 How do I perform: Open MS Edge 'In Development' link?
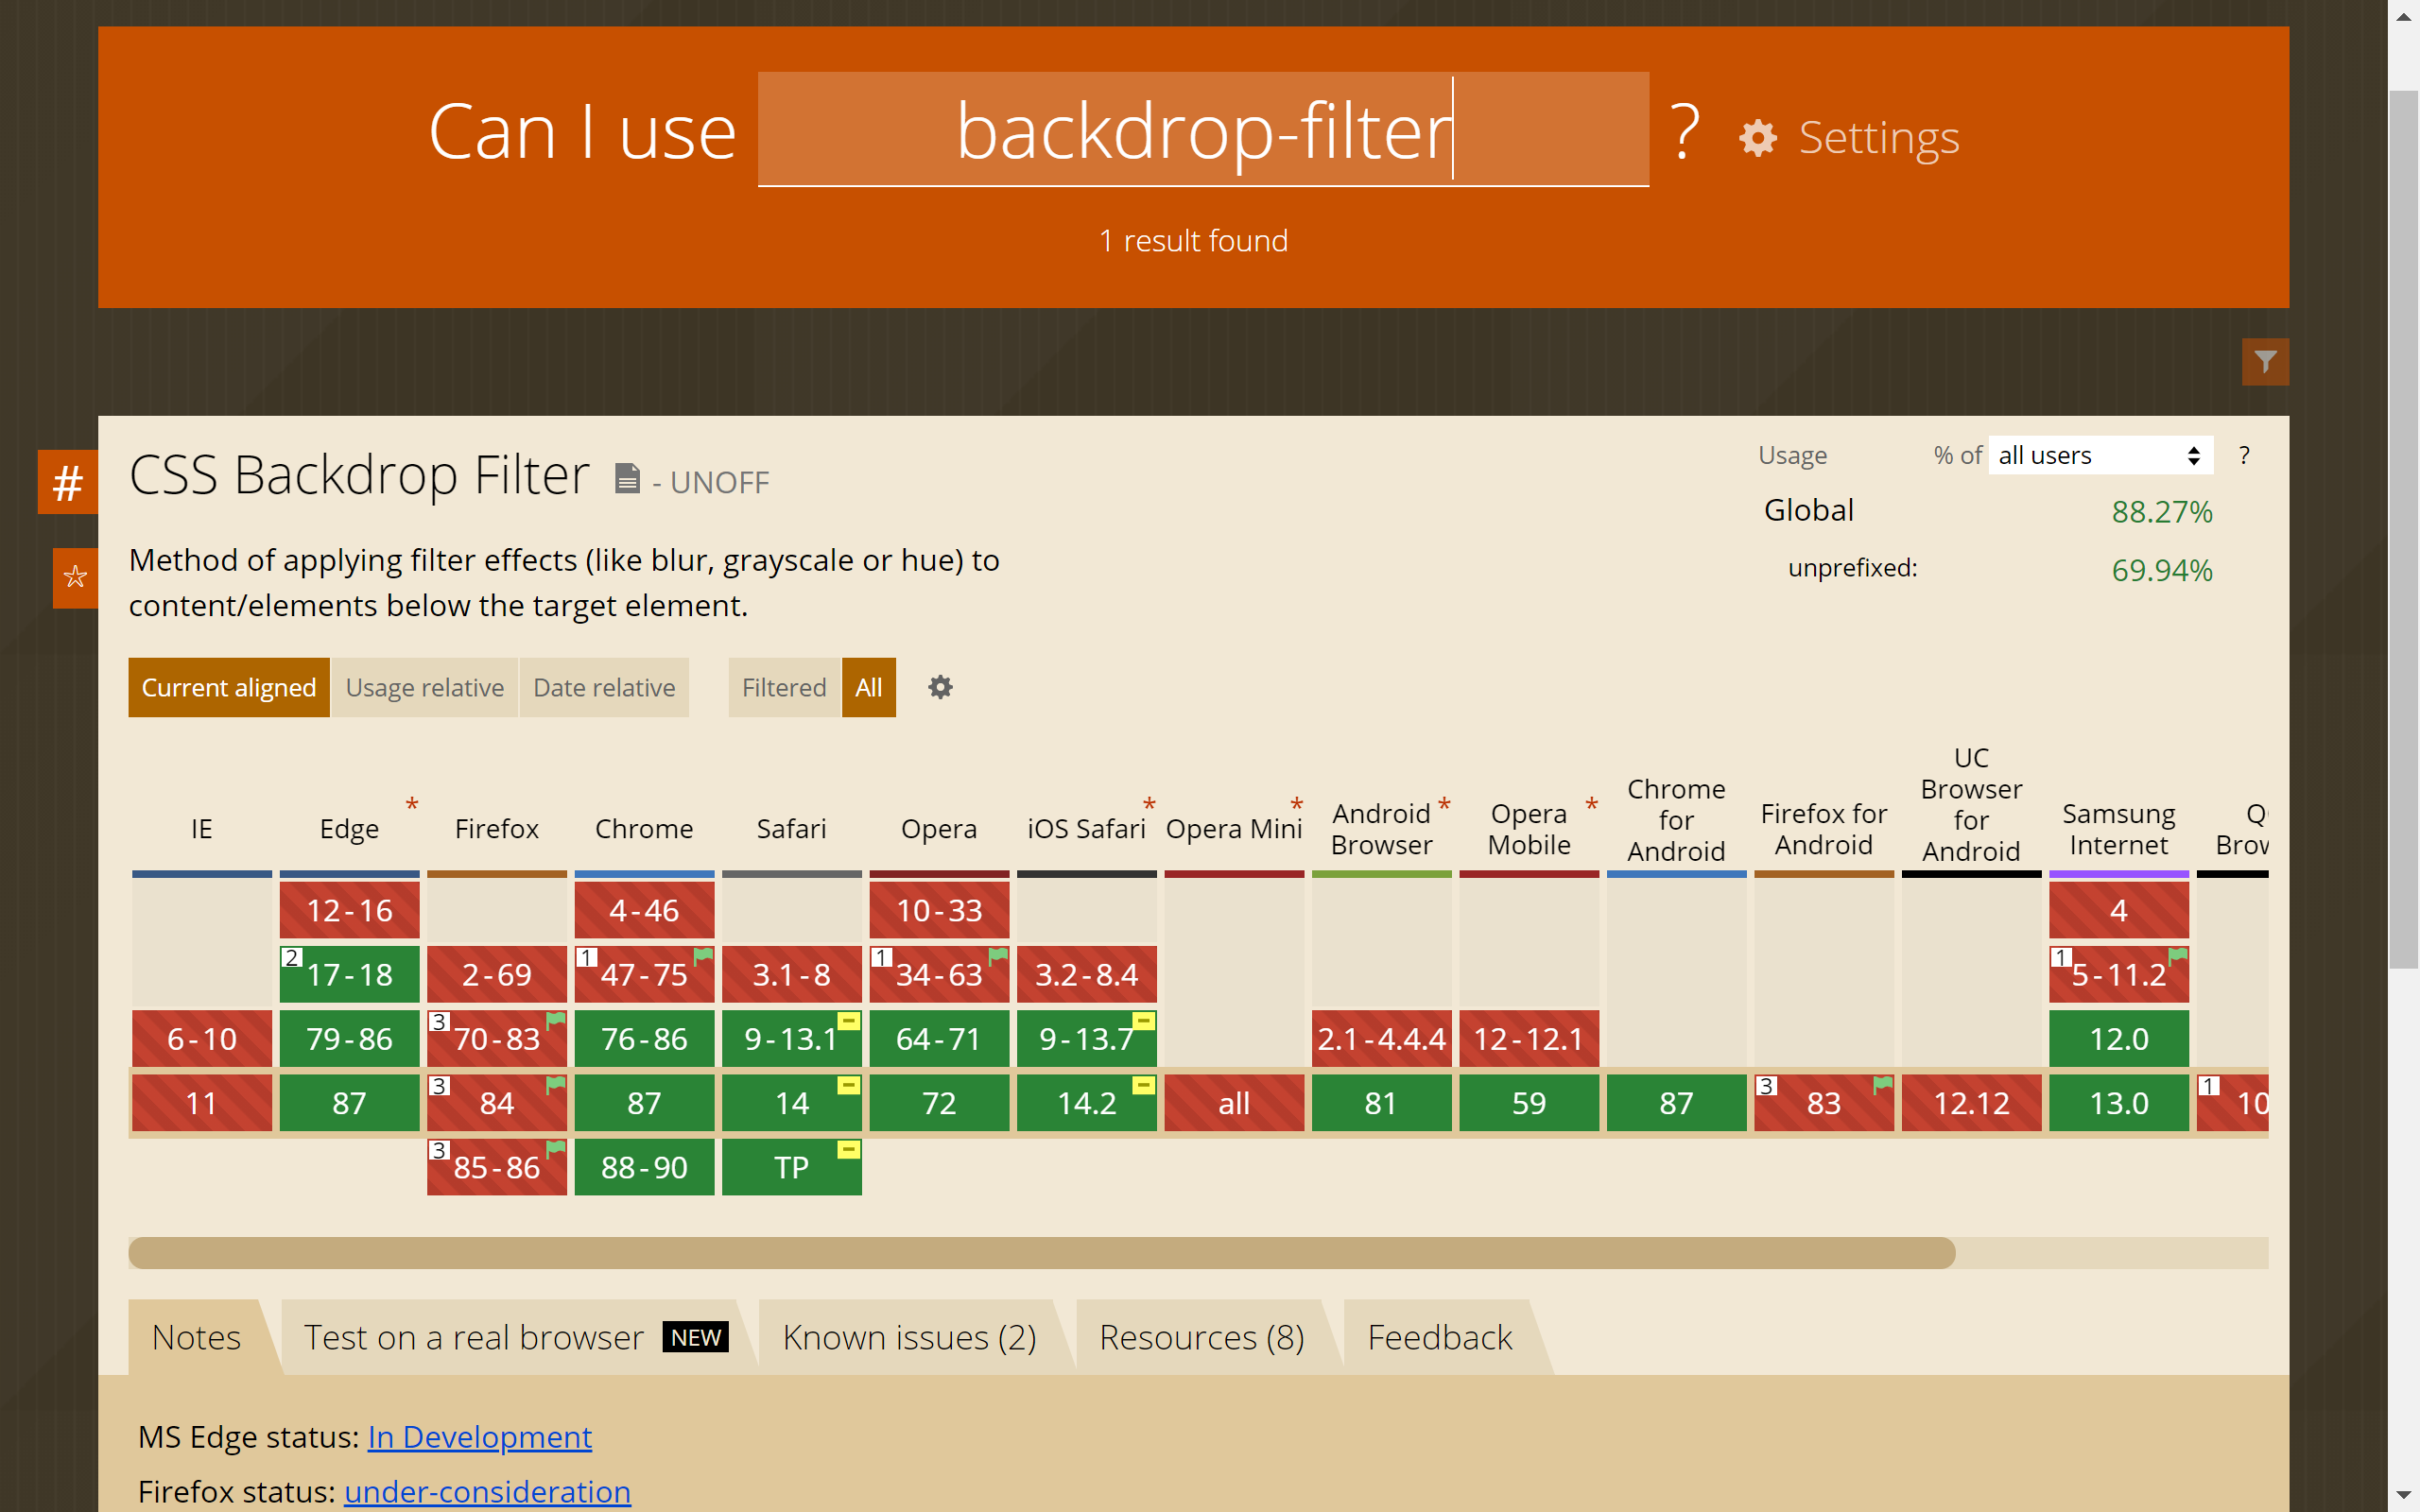click(x=480, y=1437)
